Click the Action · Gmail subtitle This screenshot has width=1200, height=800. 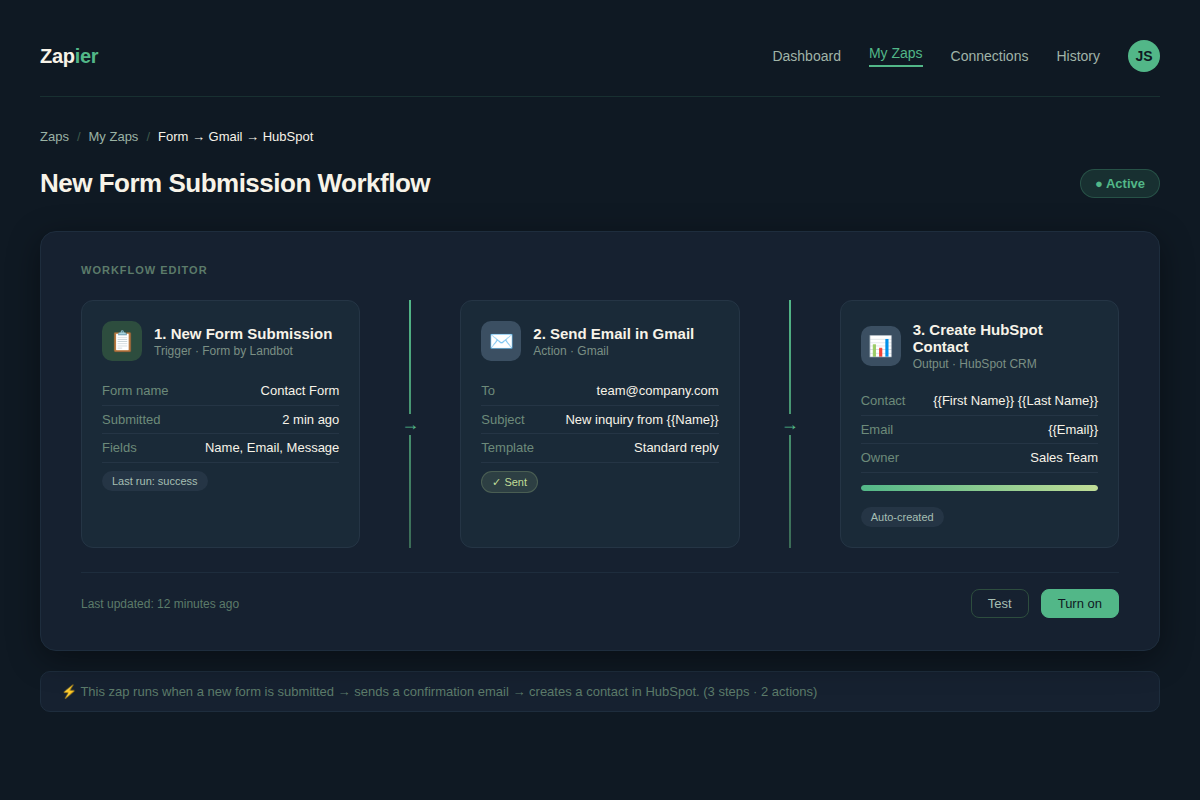(571, 352)
